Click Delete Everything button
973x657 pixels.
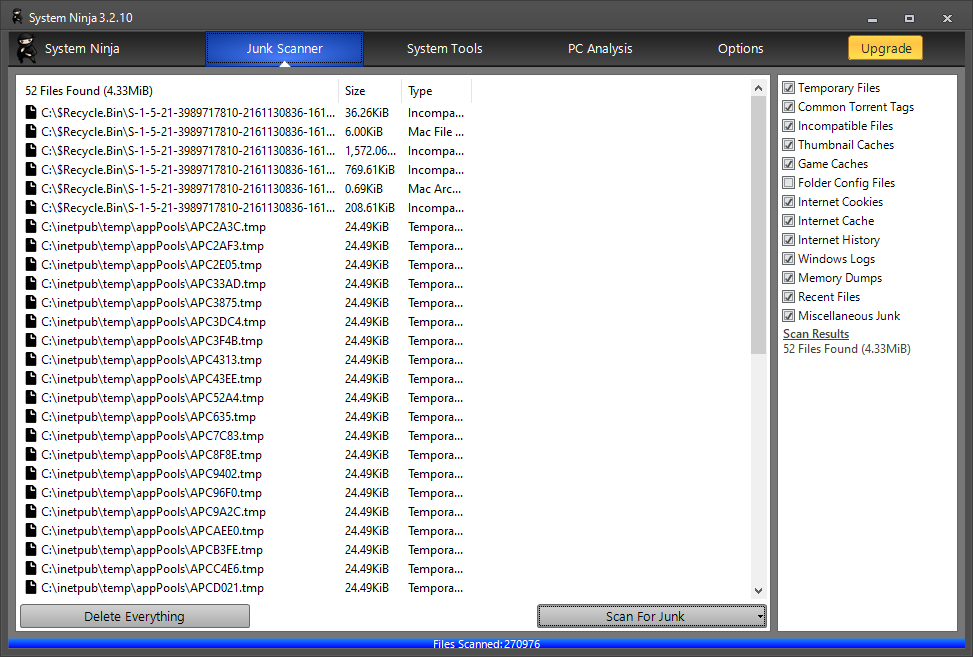coord(135,616)
